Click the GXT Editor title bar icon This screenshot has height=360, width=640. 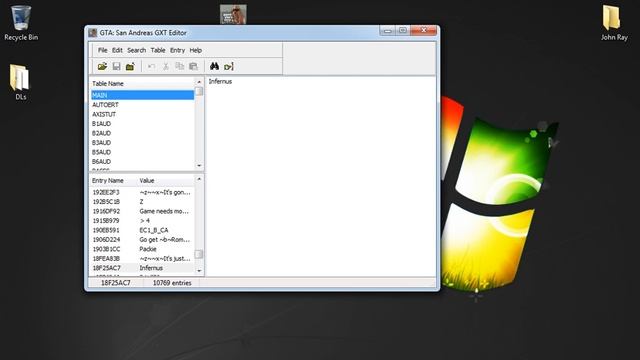point(93,33)
